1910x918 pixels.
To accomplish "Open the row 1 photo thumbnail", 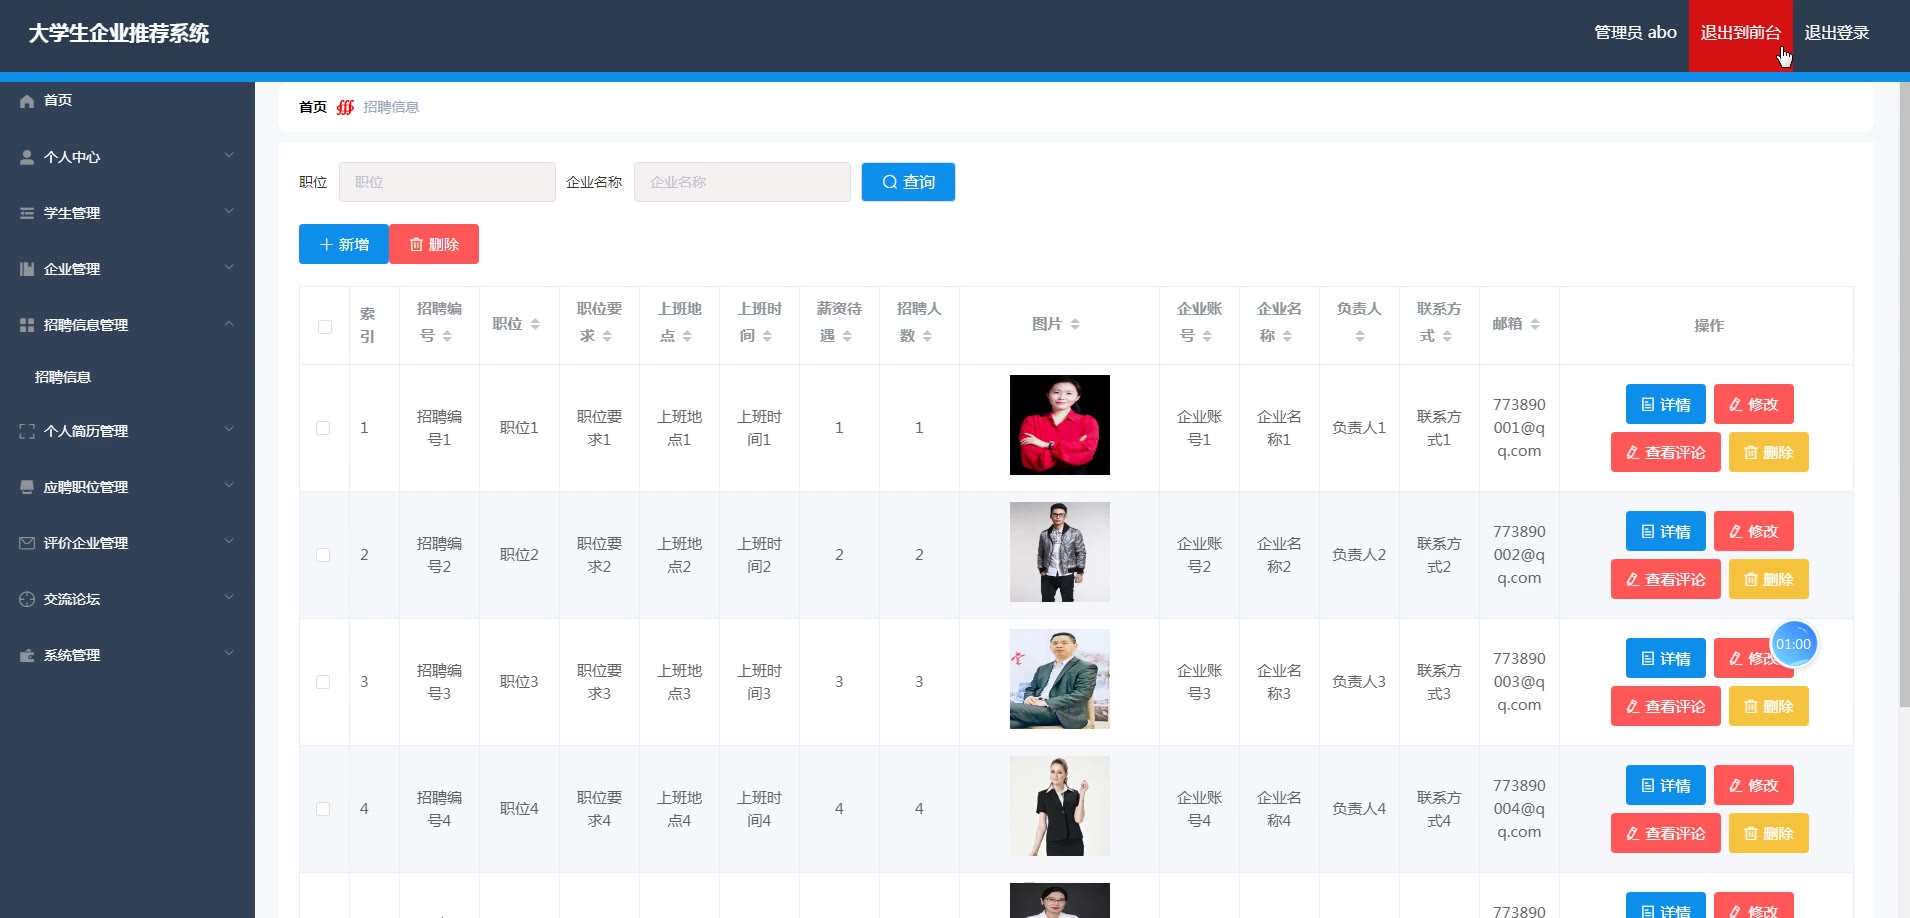I will coord(1060,425).
